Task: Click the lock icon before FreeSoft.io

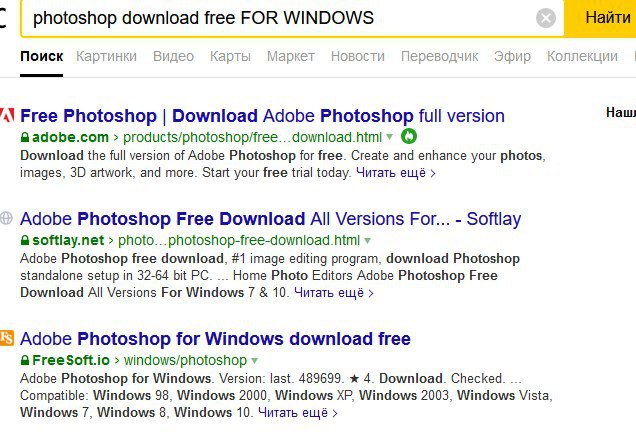Action: tap(25, 360)
